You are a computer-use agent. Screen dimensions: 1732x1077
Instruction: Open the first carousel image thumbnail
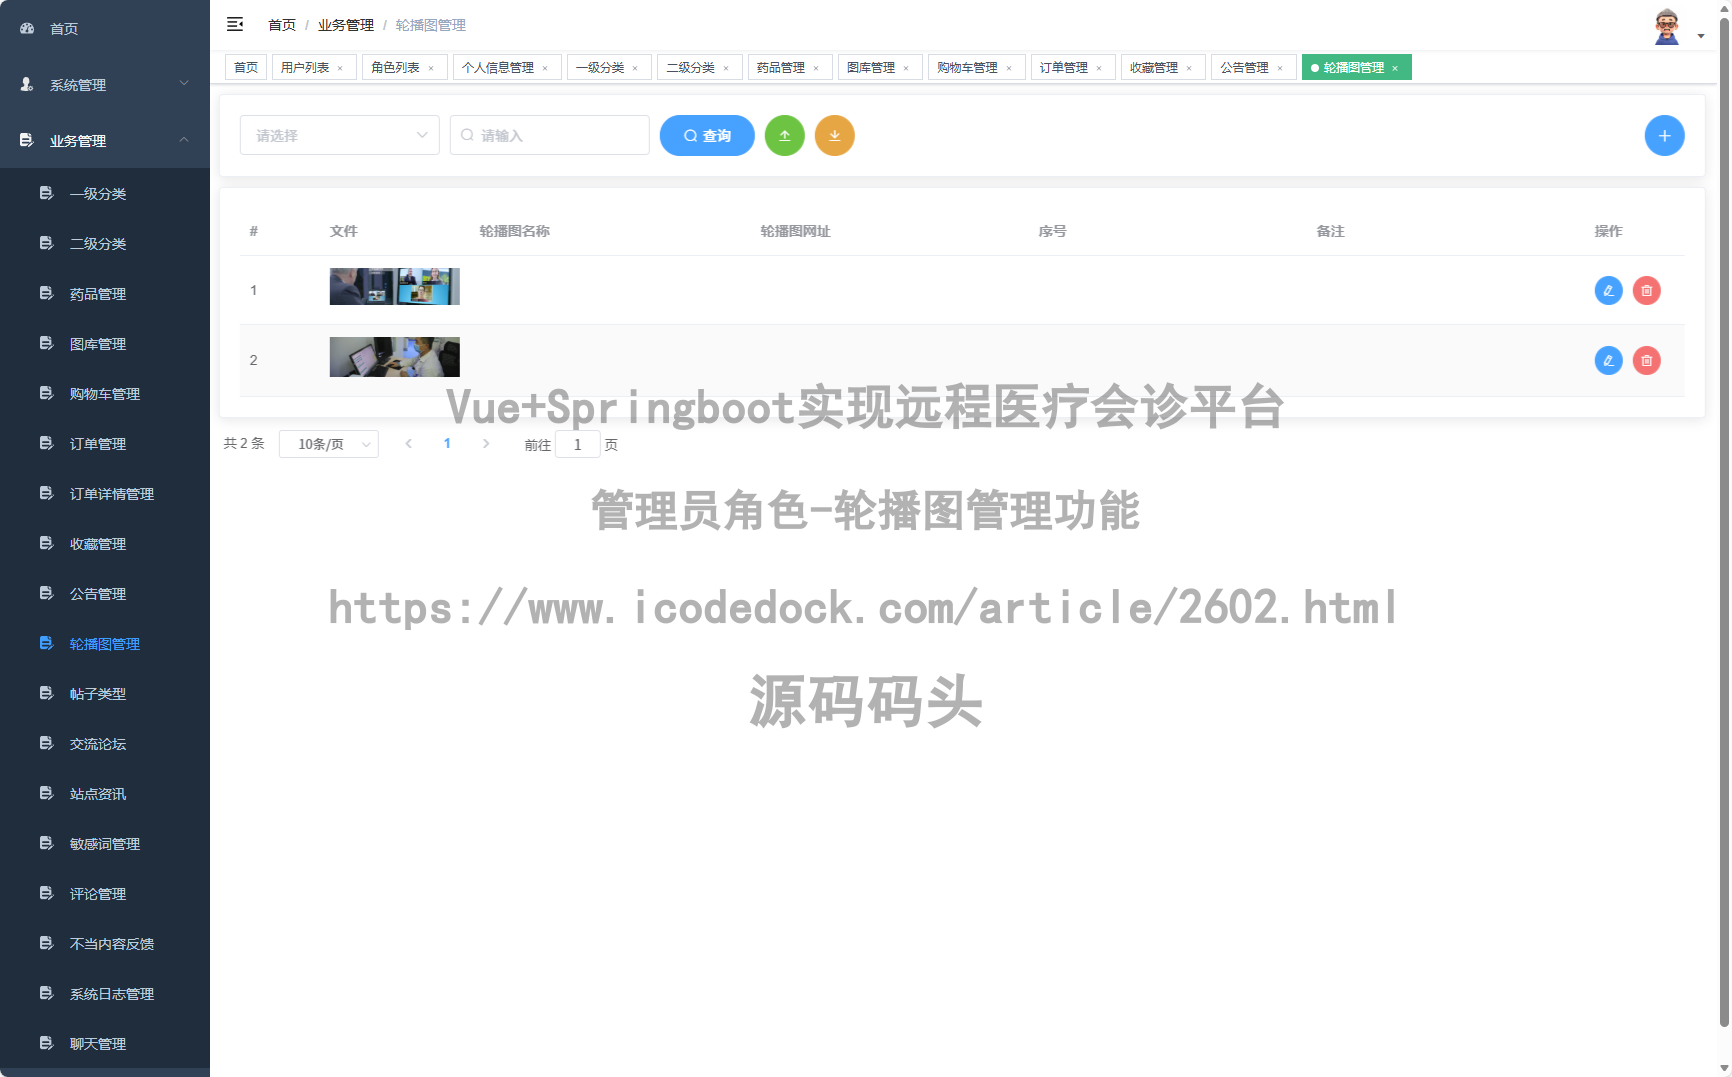tap(394, 286)
